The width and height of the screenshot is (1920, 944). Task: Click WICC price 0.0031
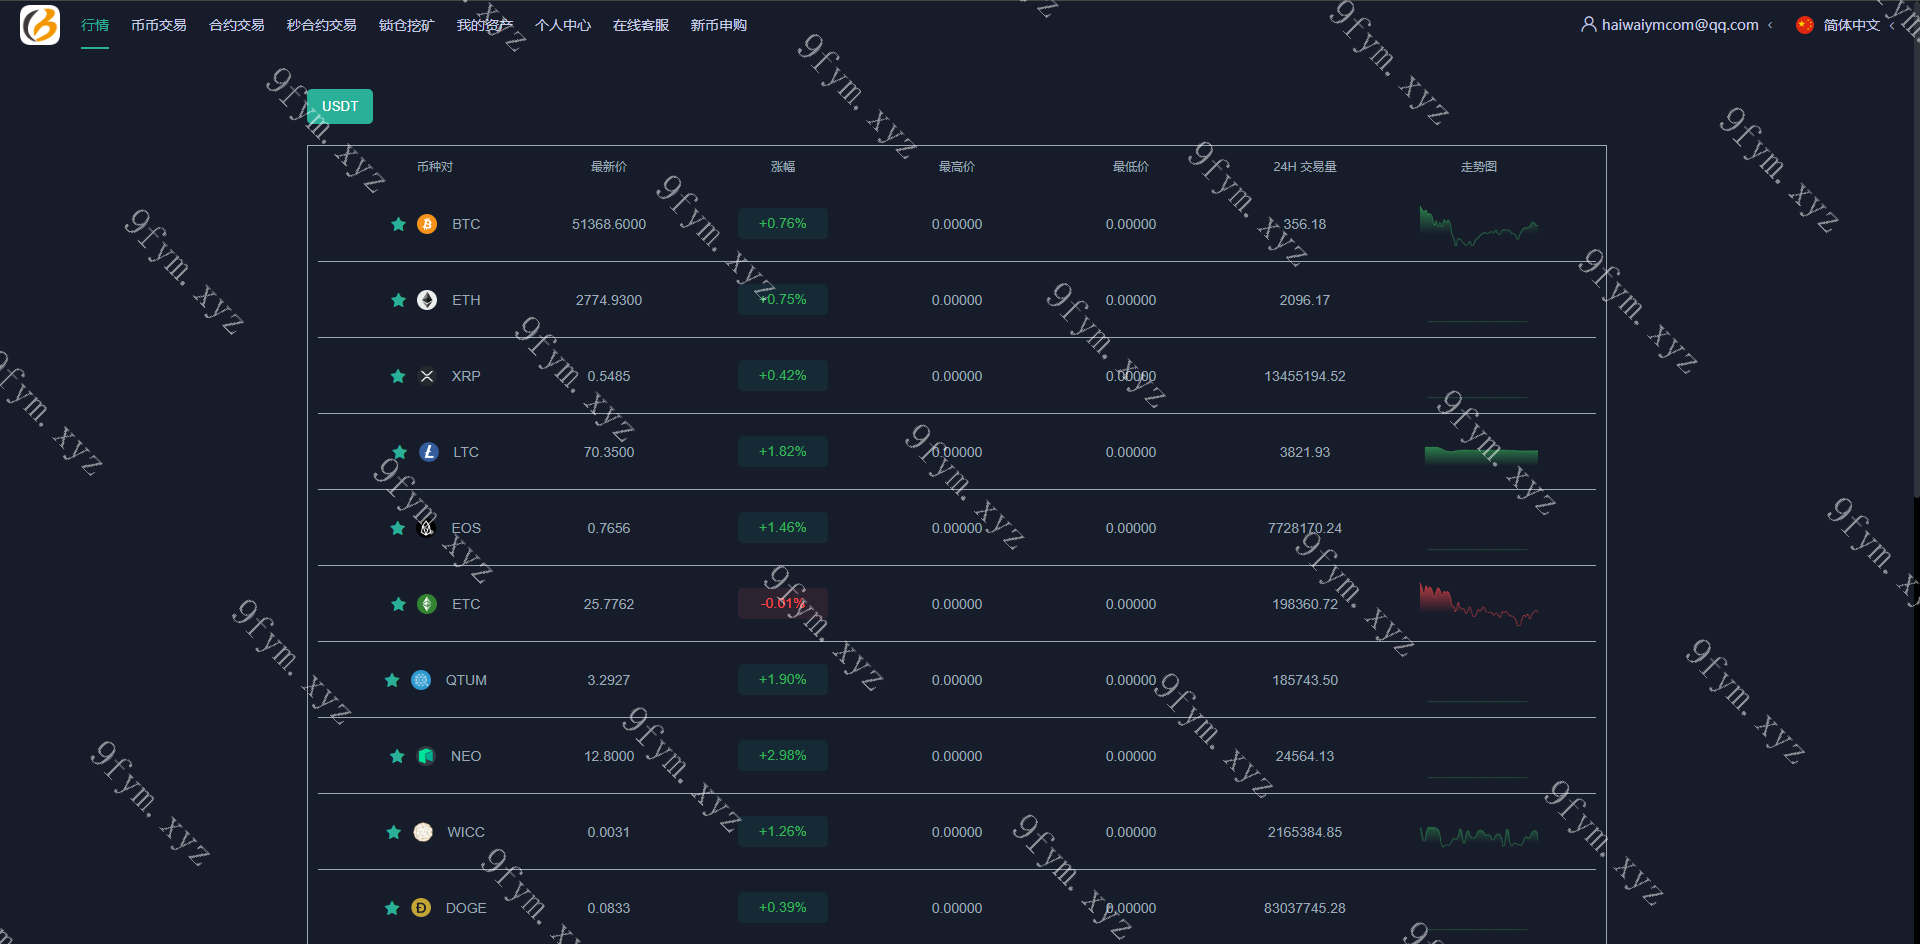609,832
